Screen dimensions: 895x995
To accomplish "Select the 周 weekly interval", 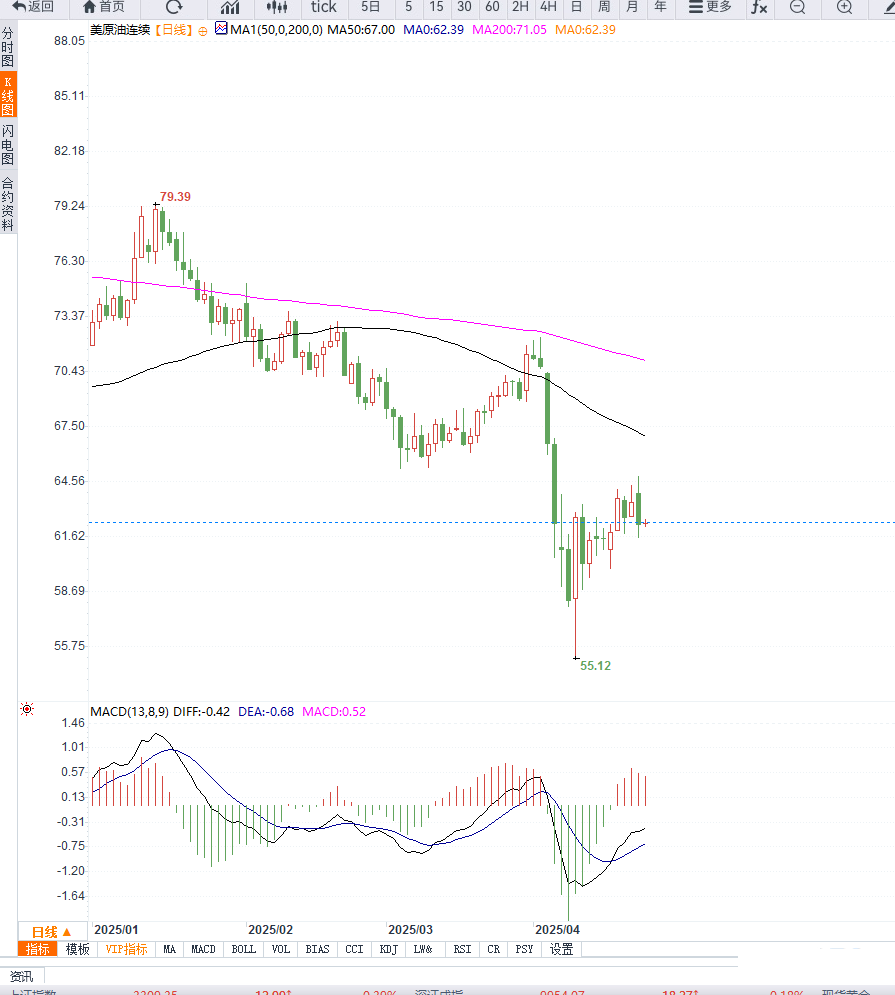I will (604, 7).
